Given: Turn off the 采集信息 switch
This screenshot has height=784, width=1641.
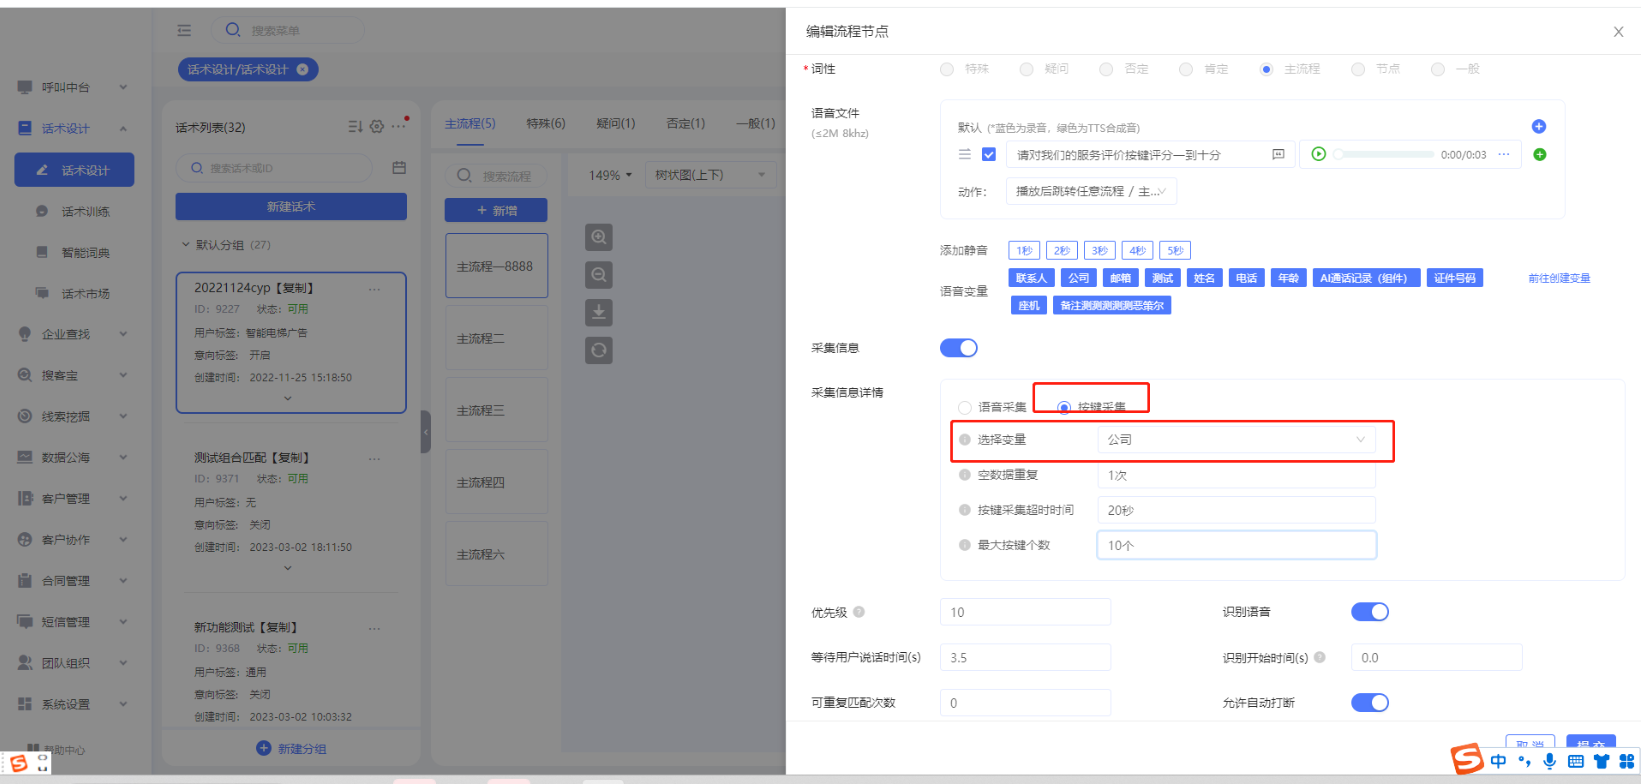Looking at the screenshot, I should click(958, 347).
